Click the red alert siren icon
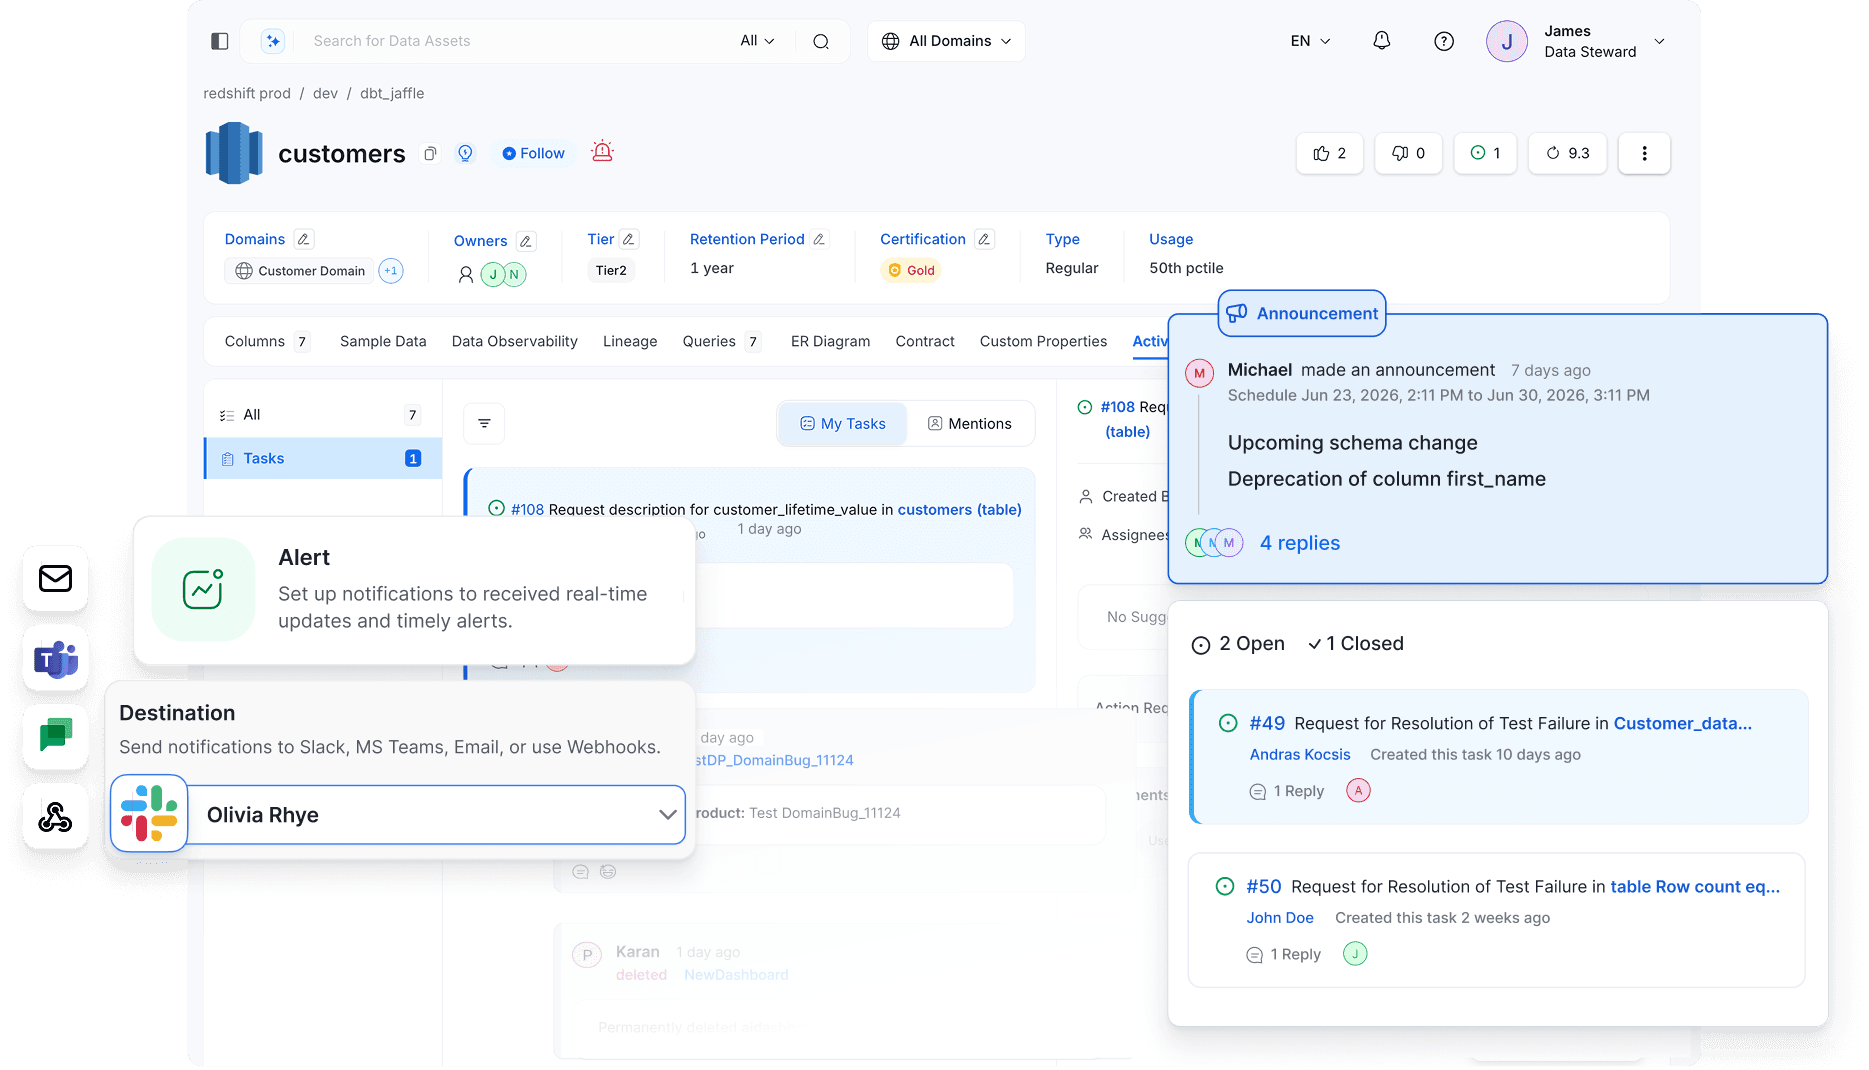Screen dimensions: 1869x1070 point(602,152)
